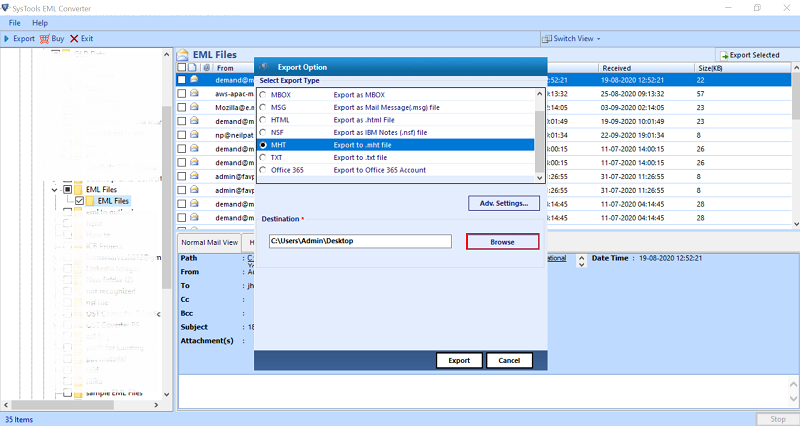Select the NSF export radio button
Image resolution: width=800 pixels, height=426 pixels.
[263, 132]
